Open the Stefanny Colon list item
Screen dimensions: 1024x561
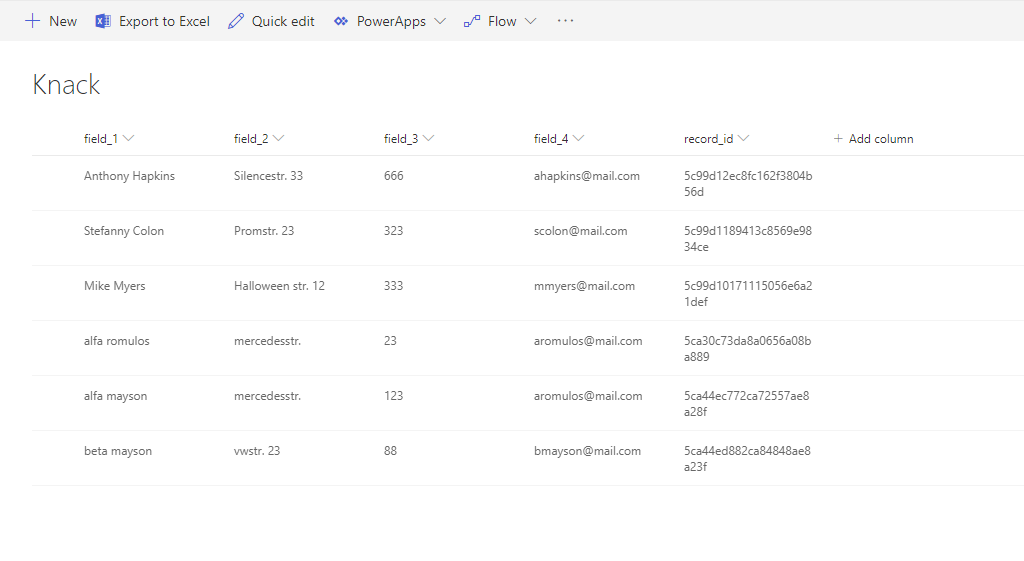[124, 231]
